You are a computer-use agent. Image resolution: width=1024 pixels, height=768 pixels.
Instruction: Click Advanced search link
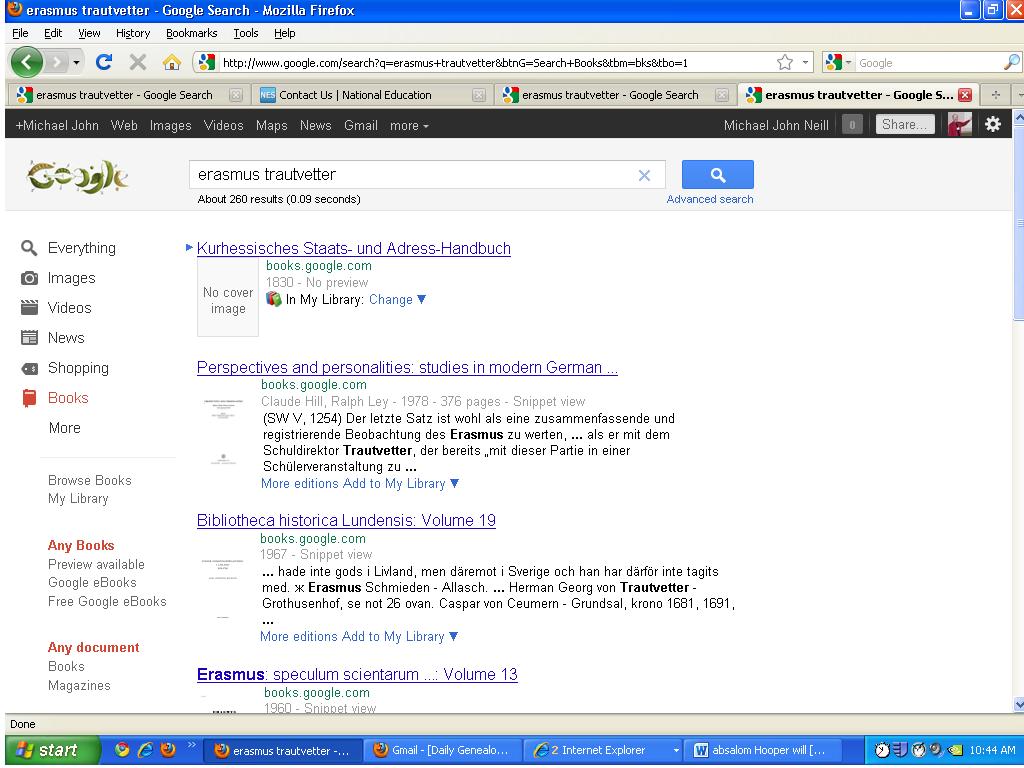(x=710, y=199)
